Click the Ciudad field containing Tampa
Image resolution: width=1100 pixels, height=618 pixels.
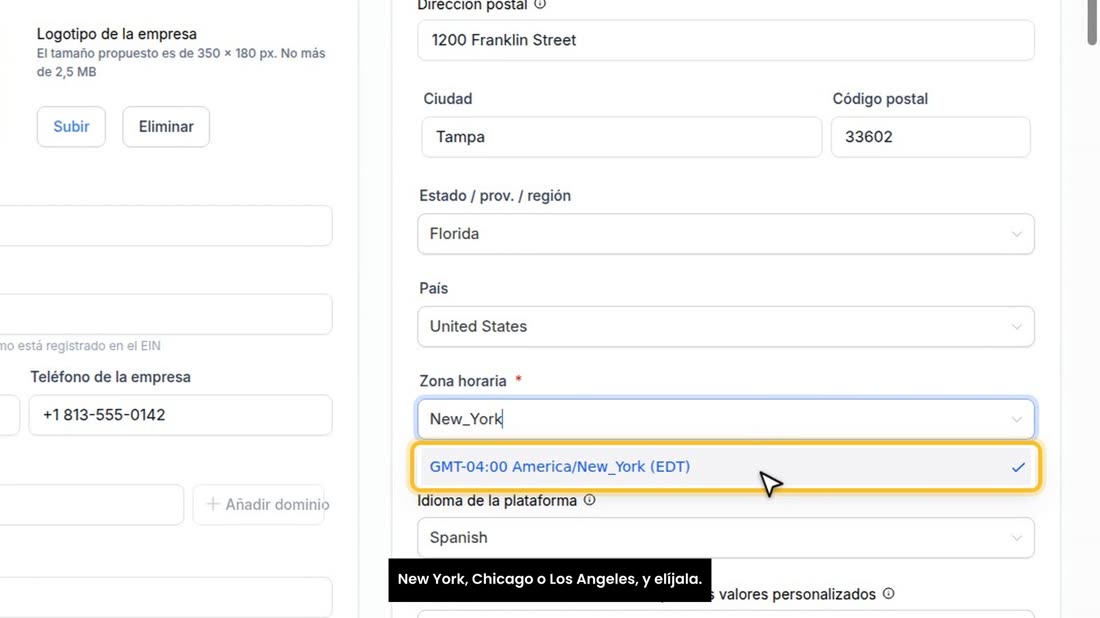tap(622, 137)
